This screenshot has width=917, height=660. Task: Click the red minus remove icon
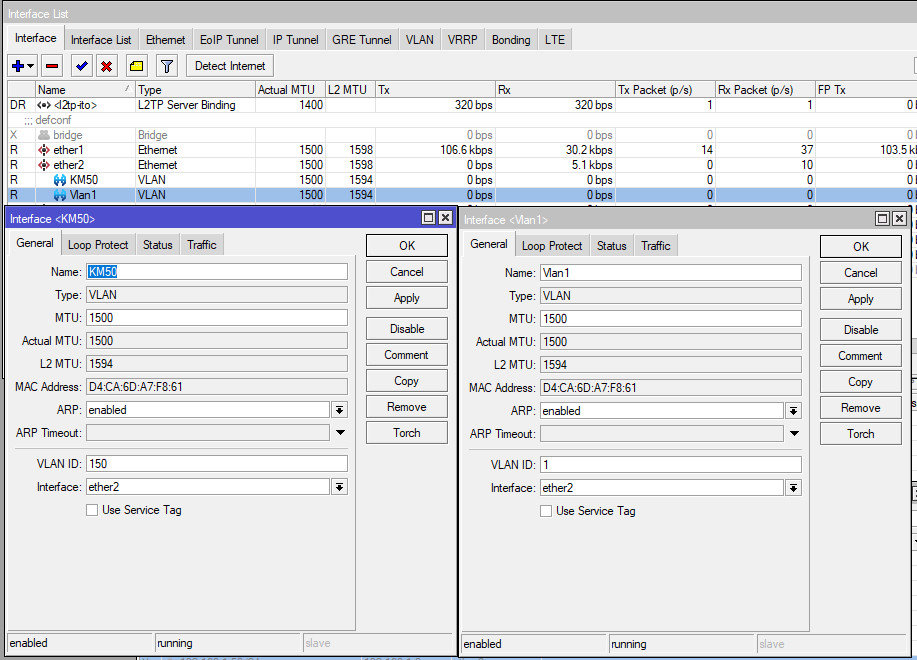pos(52,66)
